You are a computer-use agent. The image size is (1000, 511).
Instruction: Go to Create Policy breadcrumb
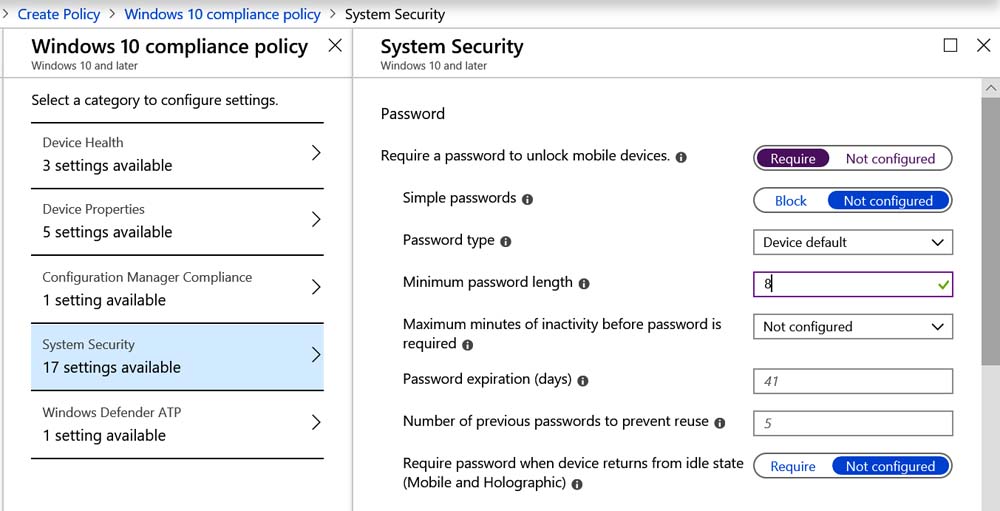click(x=59, y=14)
